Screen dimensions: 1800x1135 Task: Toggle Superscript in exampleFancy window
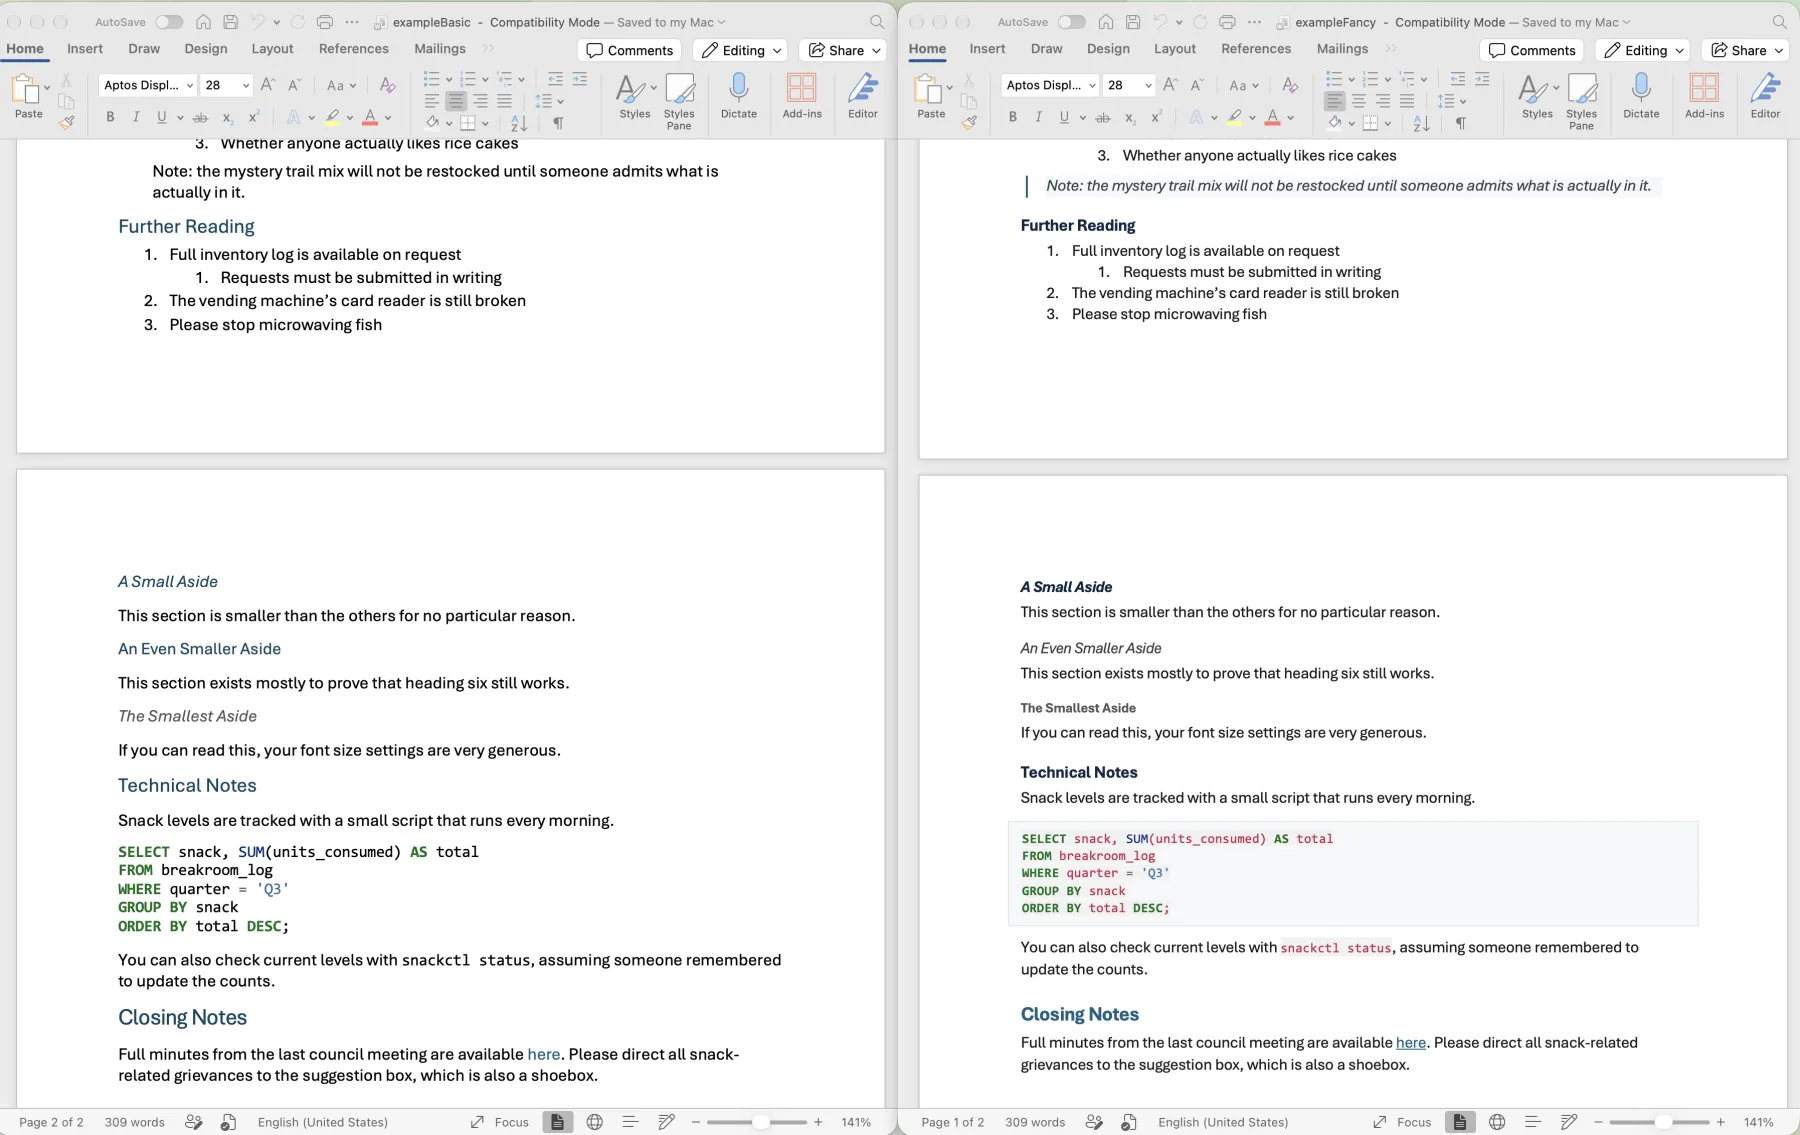click(1156, 117)
